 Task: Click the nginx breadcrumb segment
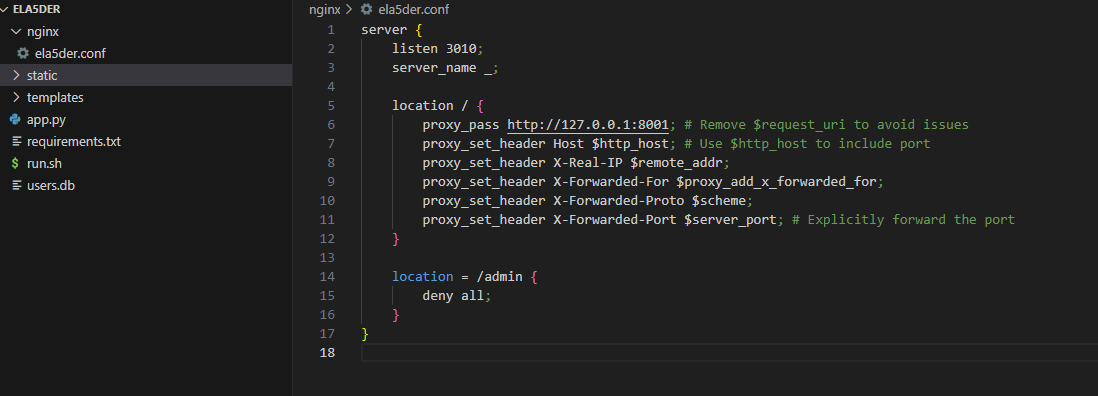point(325,10)
